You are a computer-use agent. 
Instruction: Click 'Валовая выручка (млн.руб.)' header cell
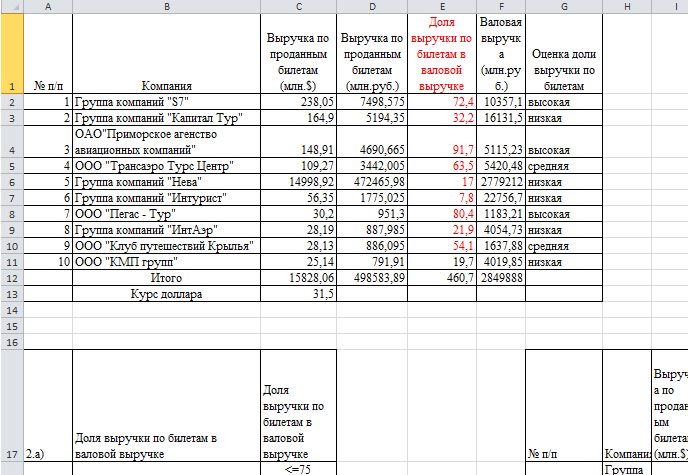[x=501, y=54]
